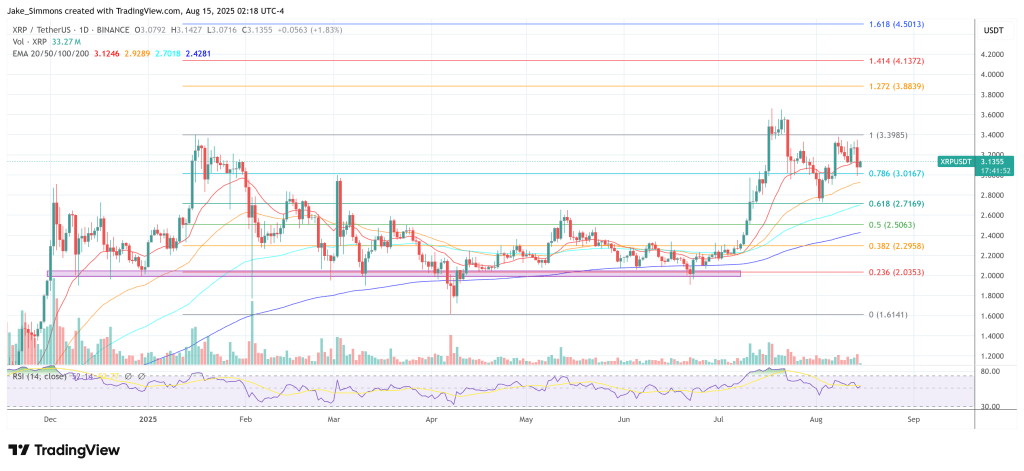Click the XRPUSDT price tag on axis
Image resolution: width=1024 pixels, height=471 pixels.
click(x=976, y=164)
